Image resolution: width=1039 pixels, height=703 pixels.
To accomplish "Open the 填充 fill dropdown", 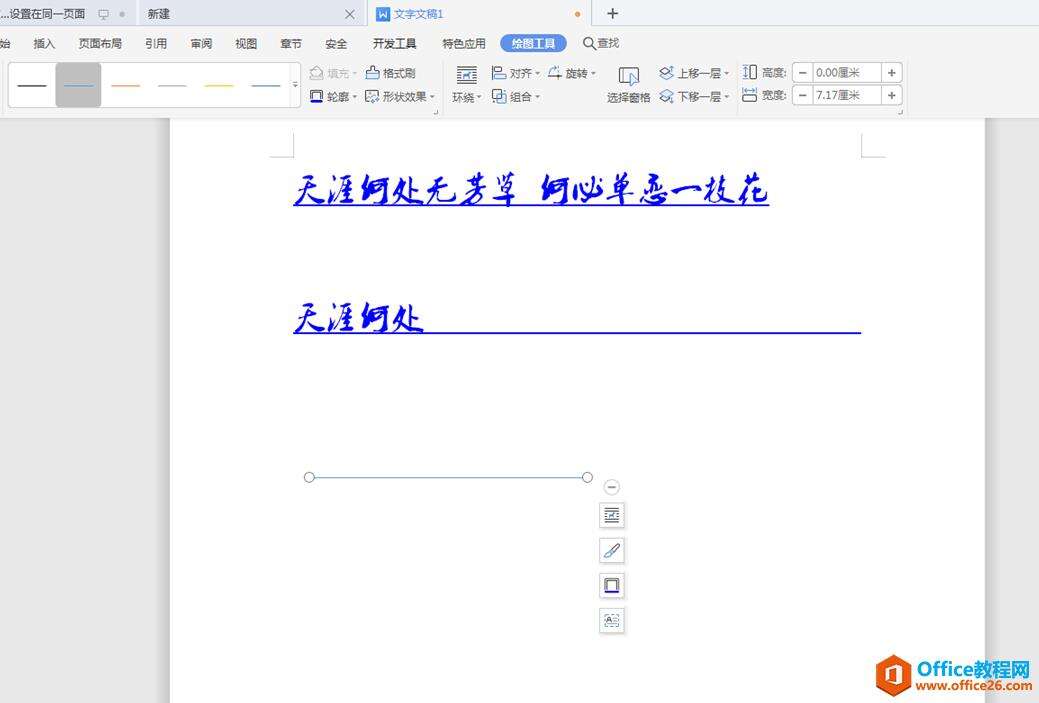I will pos(333,73).
